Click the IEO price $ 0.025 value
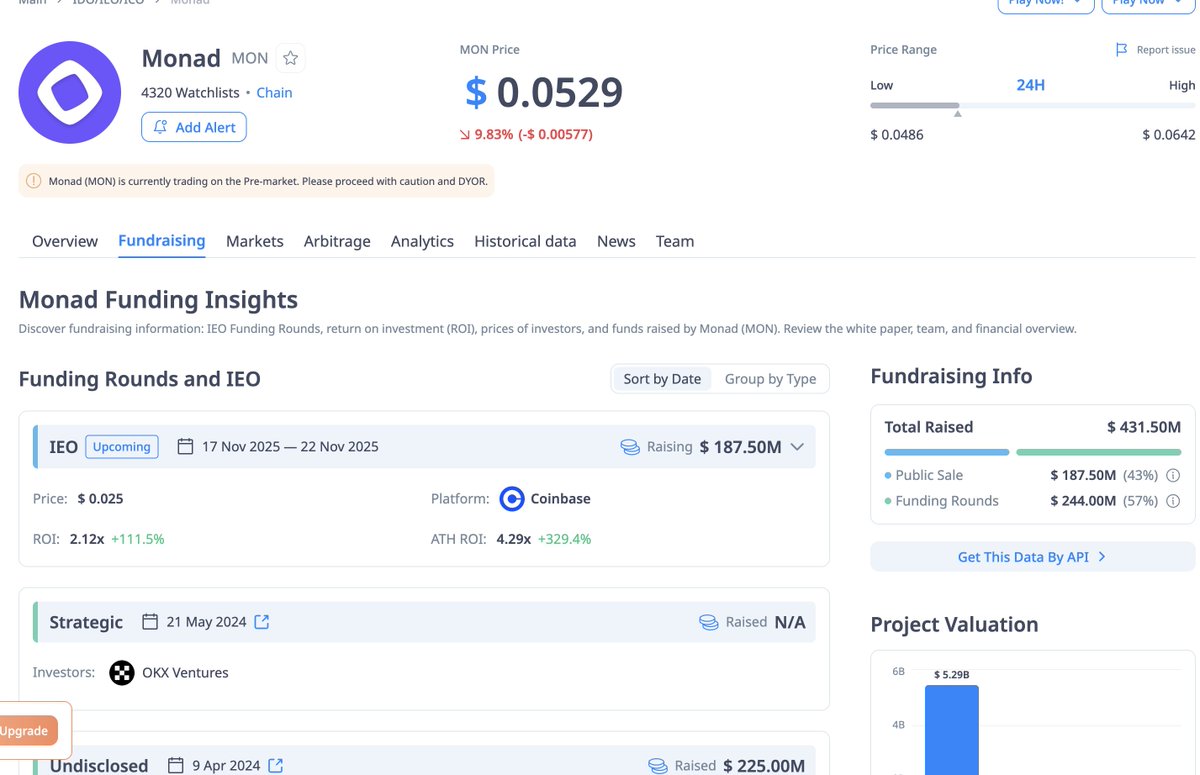Viewport: 1200px width, 775px height. [x=100, y=498]
